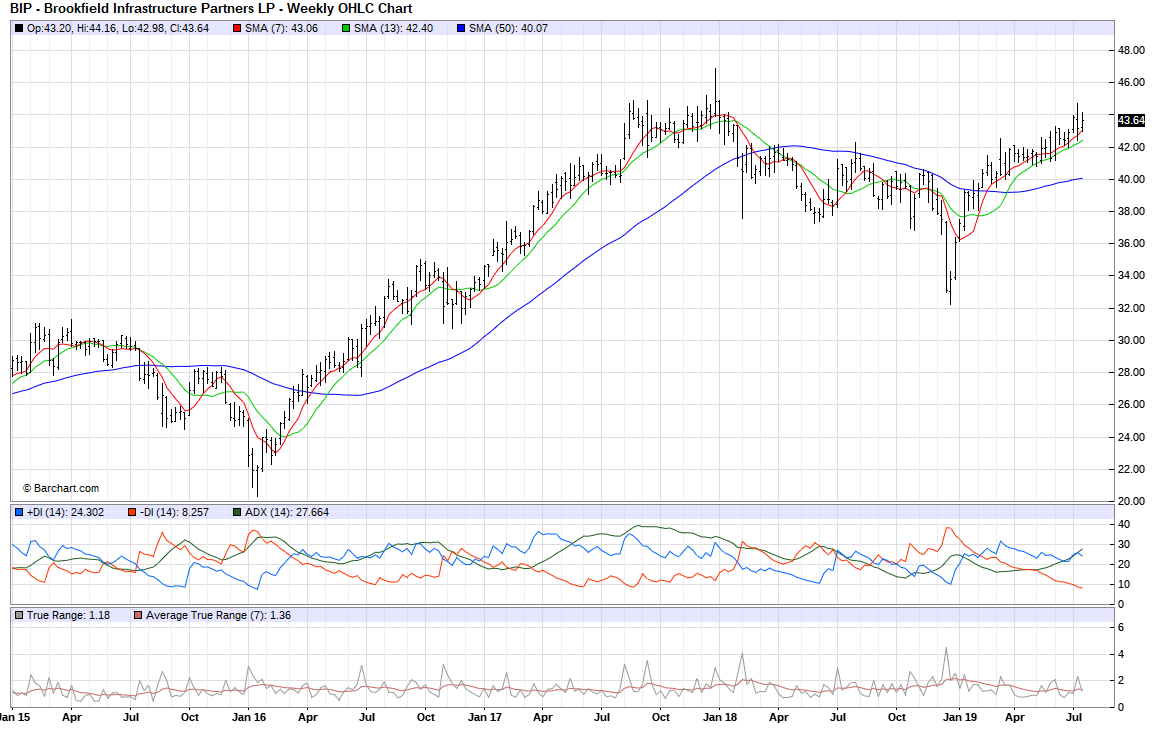Screen dimensions: 1156x748
Task: Click the chart title BIP Brookfield Infrastructure Partners
Action: 211,9
